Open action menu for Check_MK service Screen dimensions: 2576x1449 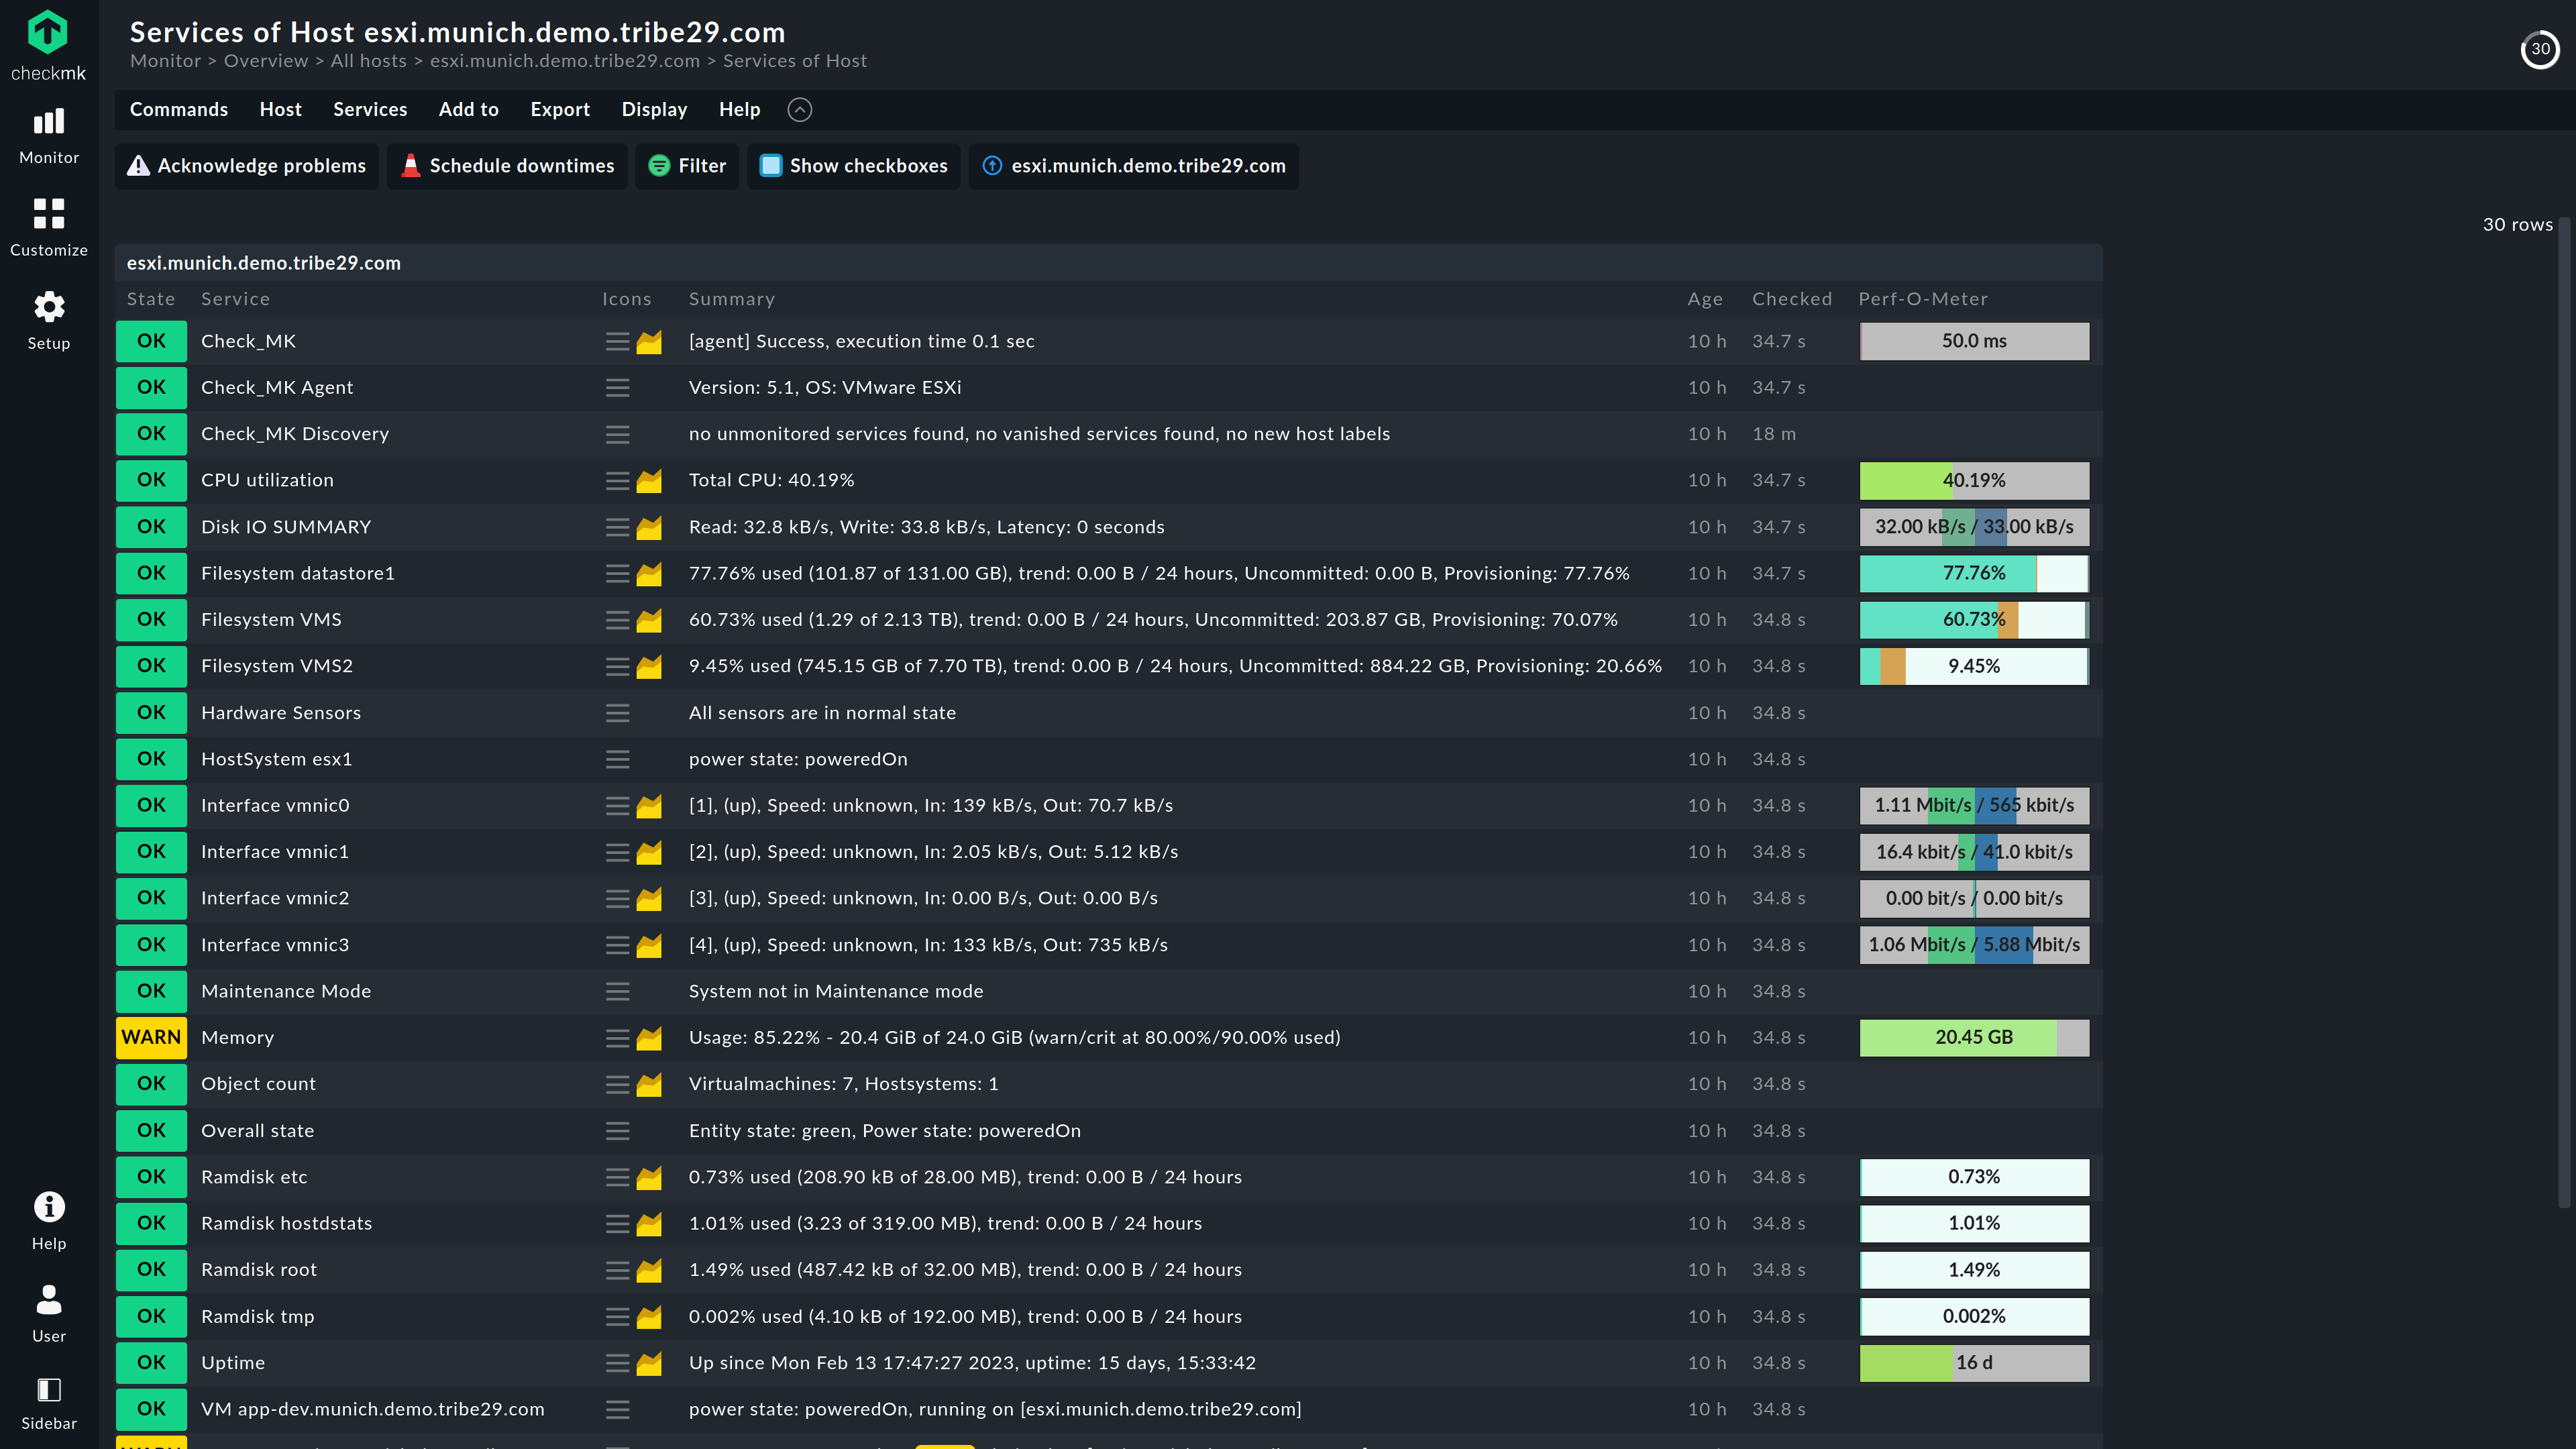tap(617, 342)
